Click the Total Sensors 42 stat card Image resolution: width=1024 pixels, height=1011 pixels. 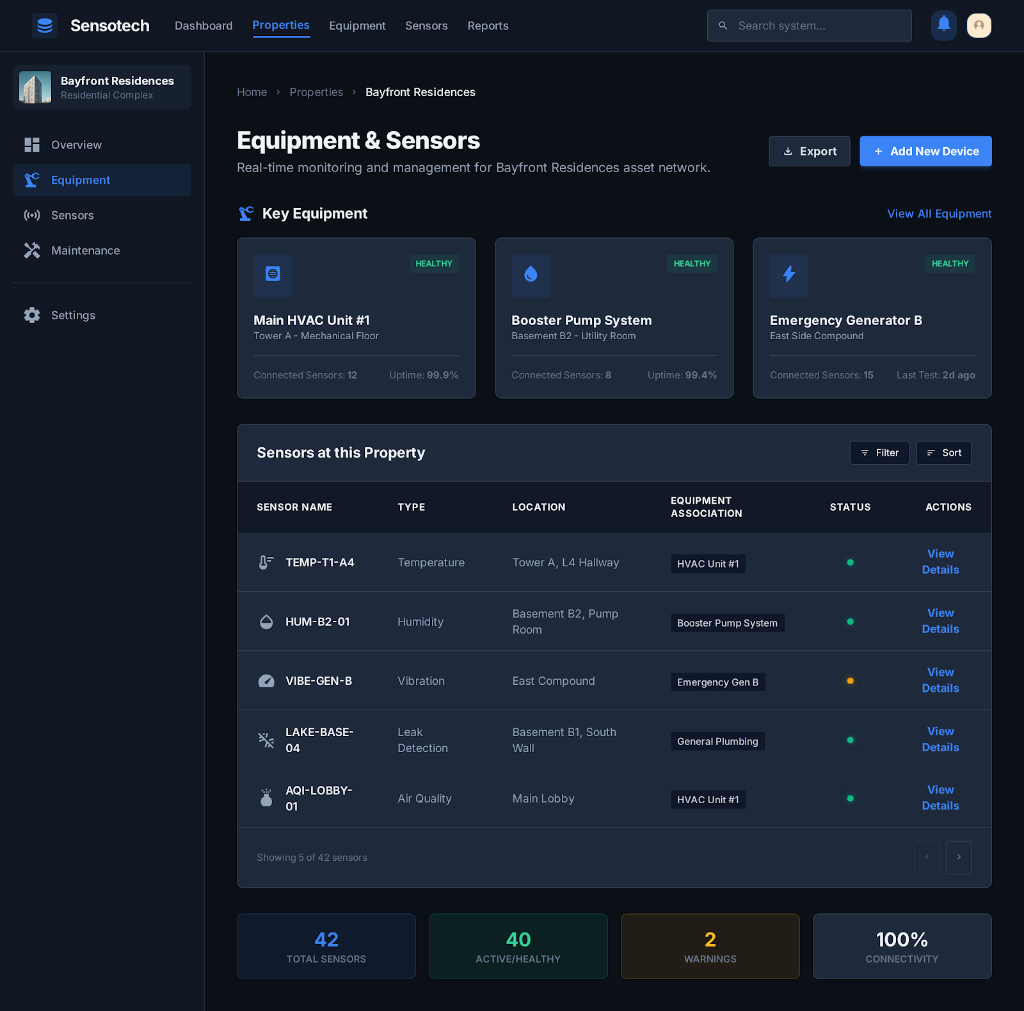(x=327, y=946)
